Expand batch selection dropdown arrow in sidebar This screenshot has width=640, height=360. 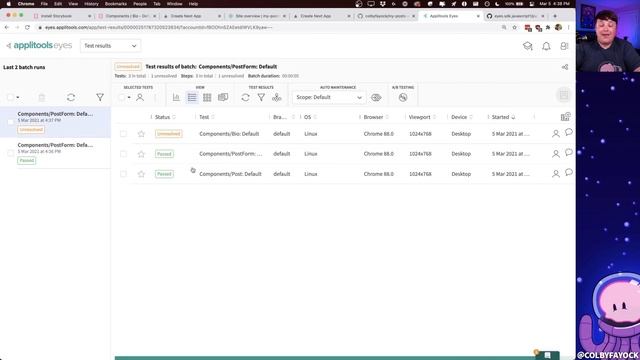(18, 98)
